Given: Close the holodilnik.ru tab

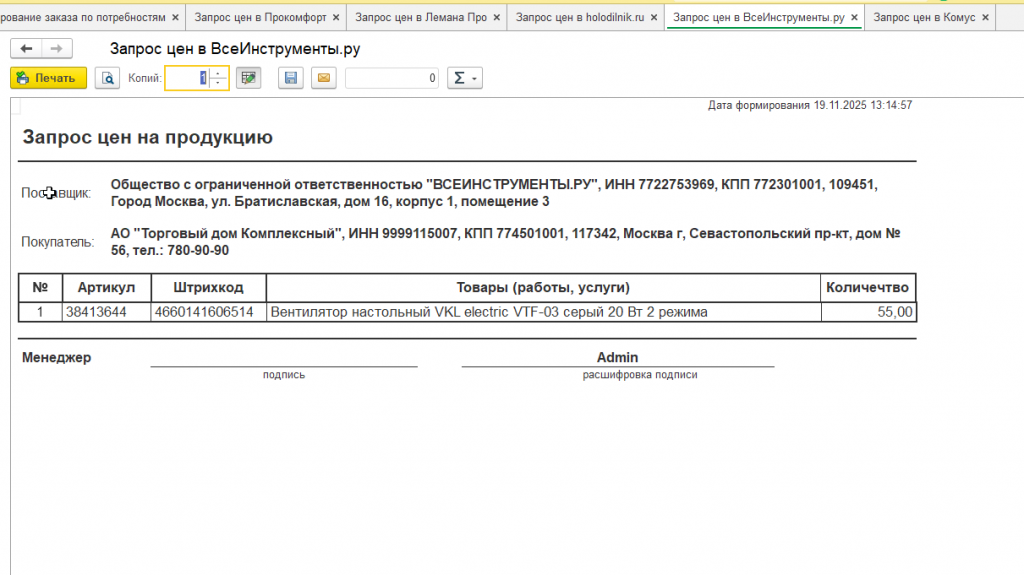Looking at the screenshot, I should [x=654, y=18].
